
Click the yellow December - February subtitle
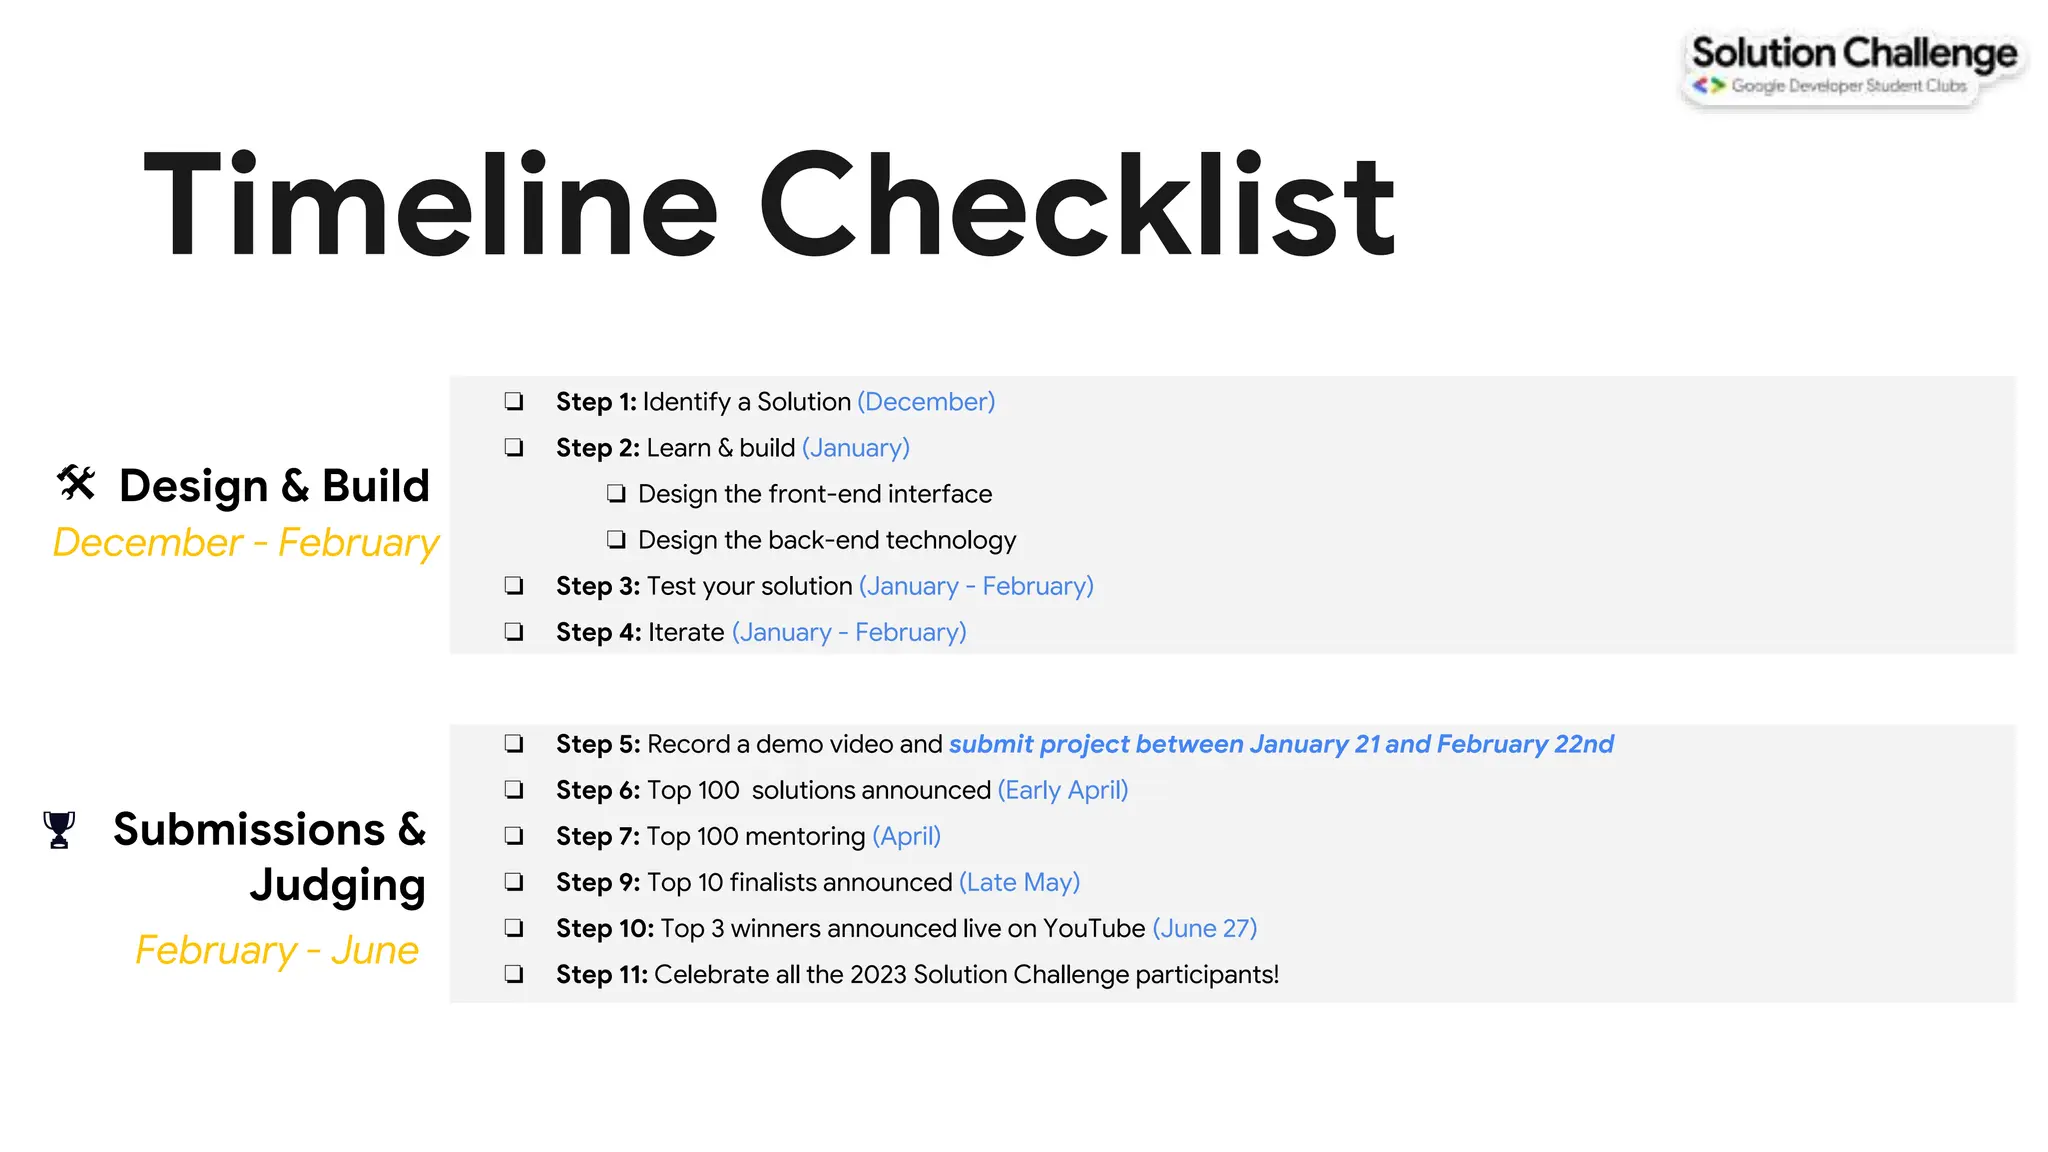point(246,543)
